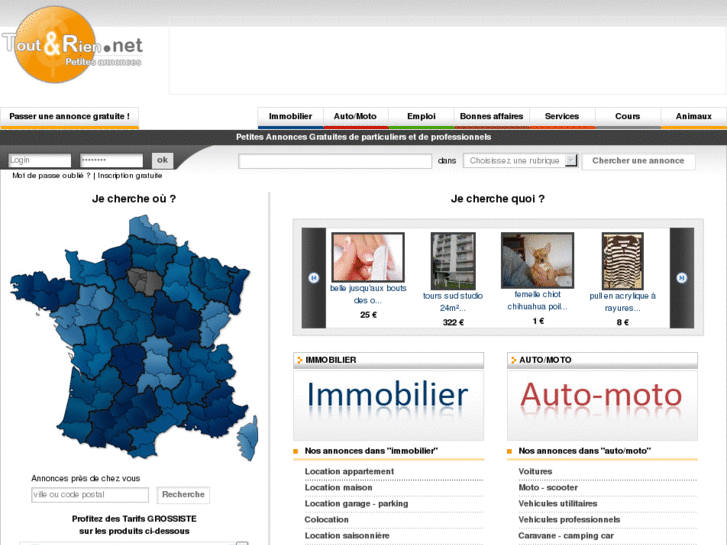
Task: Click the 25 € price text
Action: (368, 314)
